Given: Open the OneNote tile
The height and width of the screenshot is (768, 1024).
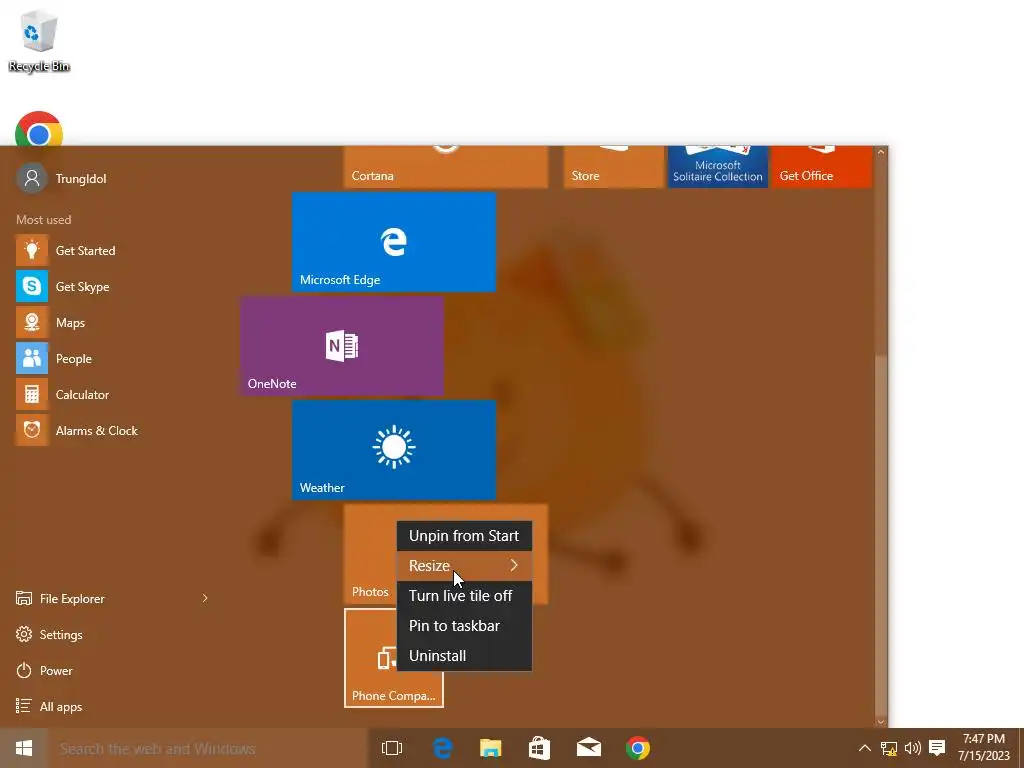Looking at the screenshot, I should pos(342,346).
